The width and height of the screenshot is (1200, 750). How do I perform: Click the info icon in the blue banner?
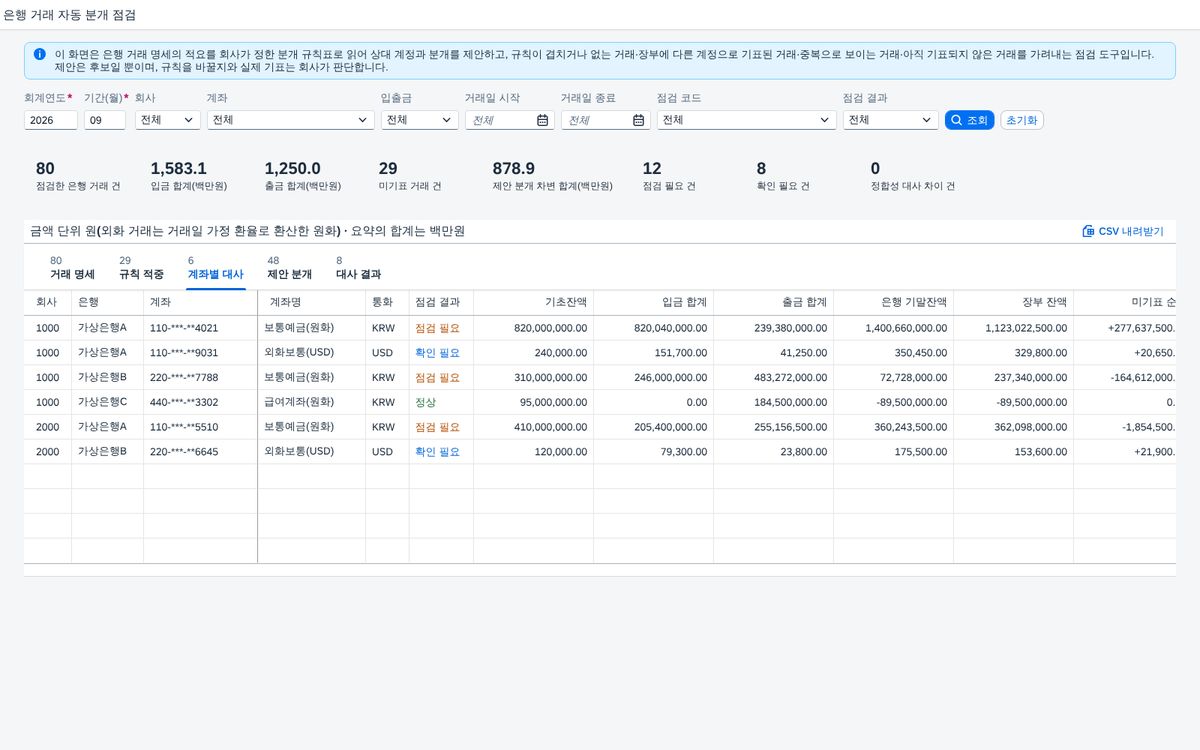[x=39, y=54]
